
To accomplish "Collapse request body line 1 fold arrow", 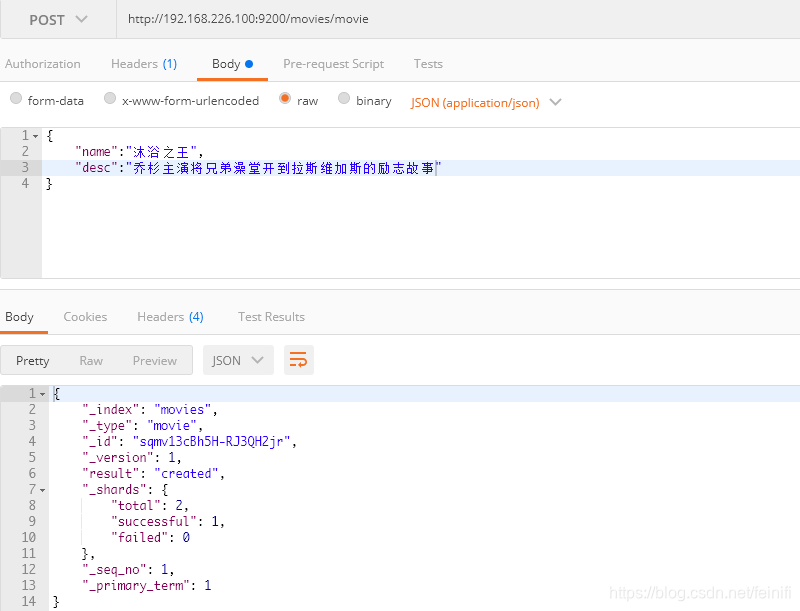I will (x=36, y=136).
